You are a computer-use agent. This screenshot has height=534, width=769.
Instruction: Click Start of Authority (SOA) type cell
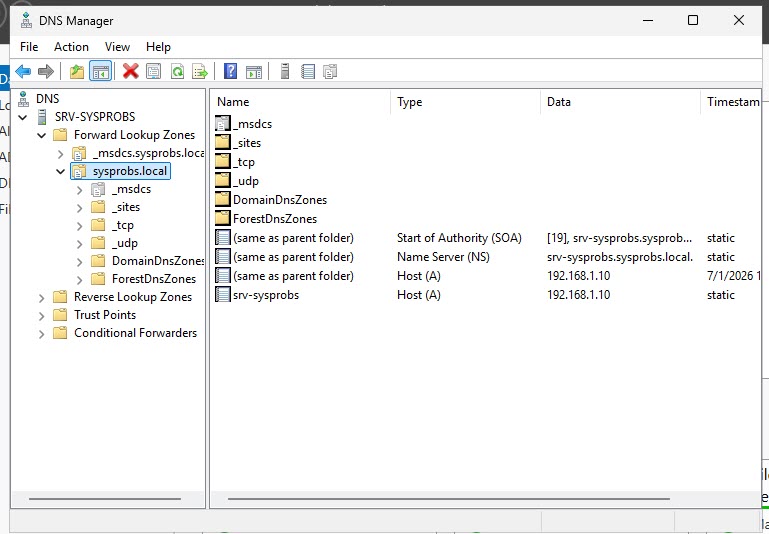click(x=459, y=238)
